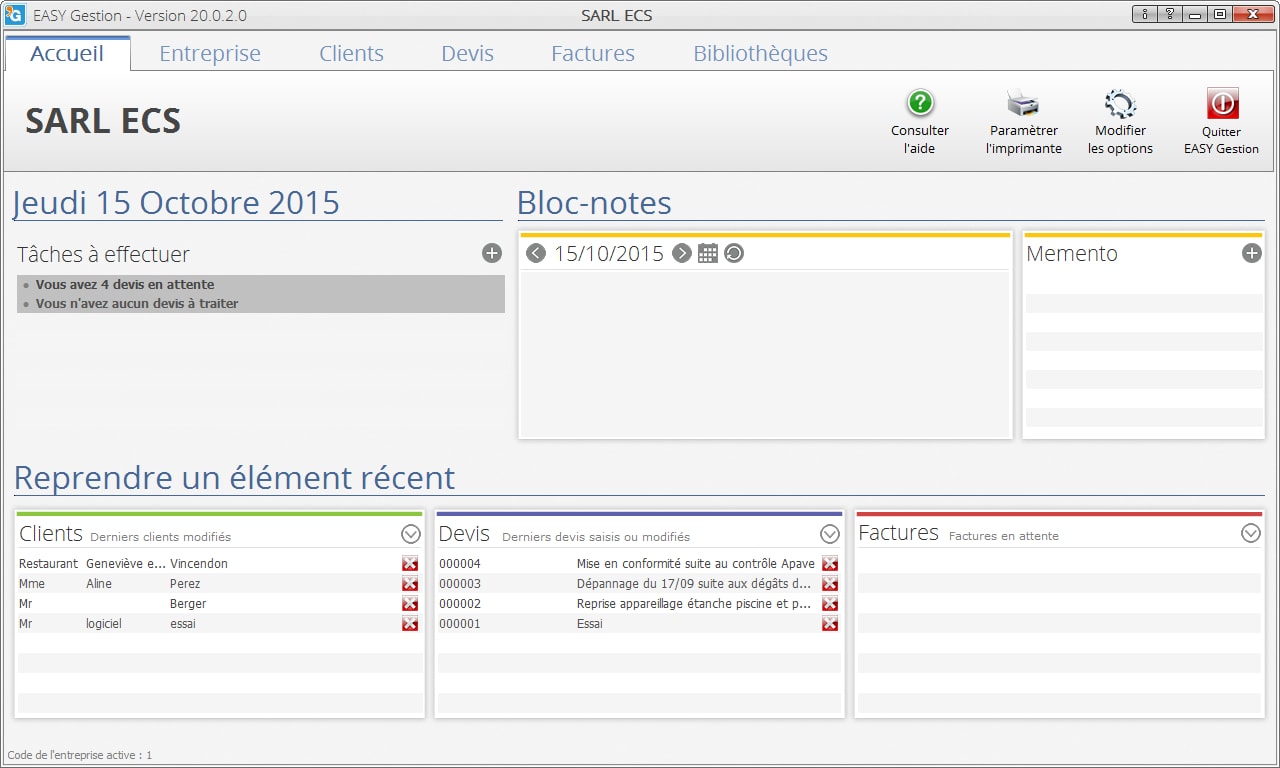Add a new task with plus icon
The height and width of the screenshot is (768, 1280).
pyautogui.click(x=491, y=253)
